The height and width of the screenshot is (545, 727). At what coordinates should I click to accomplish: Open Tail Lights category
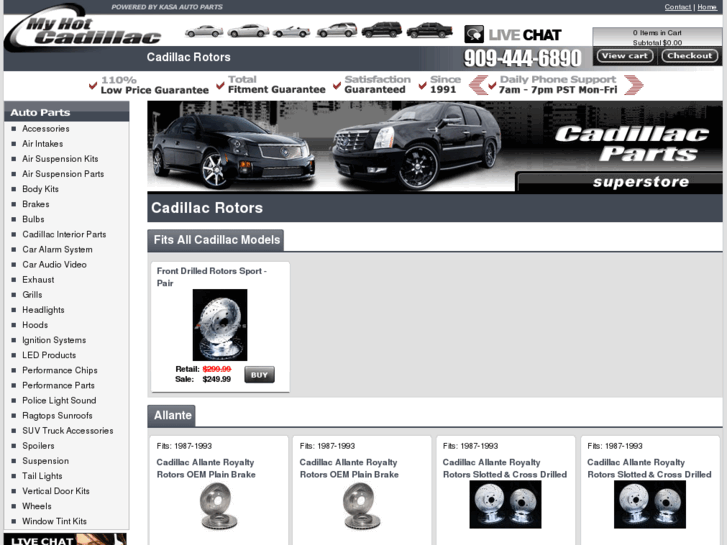42,476
